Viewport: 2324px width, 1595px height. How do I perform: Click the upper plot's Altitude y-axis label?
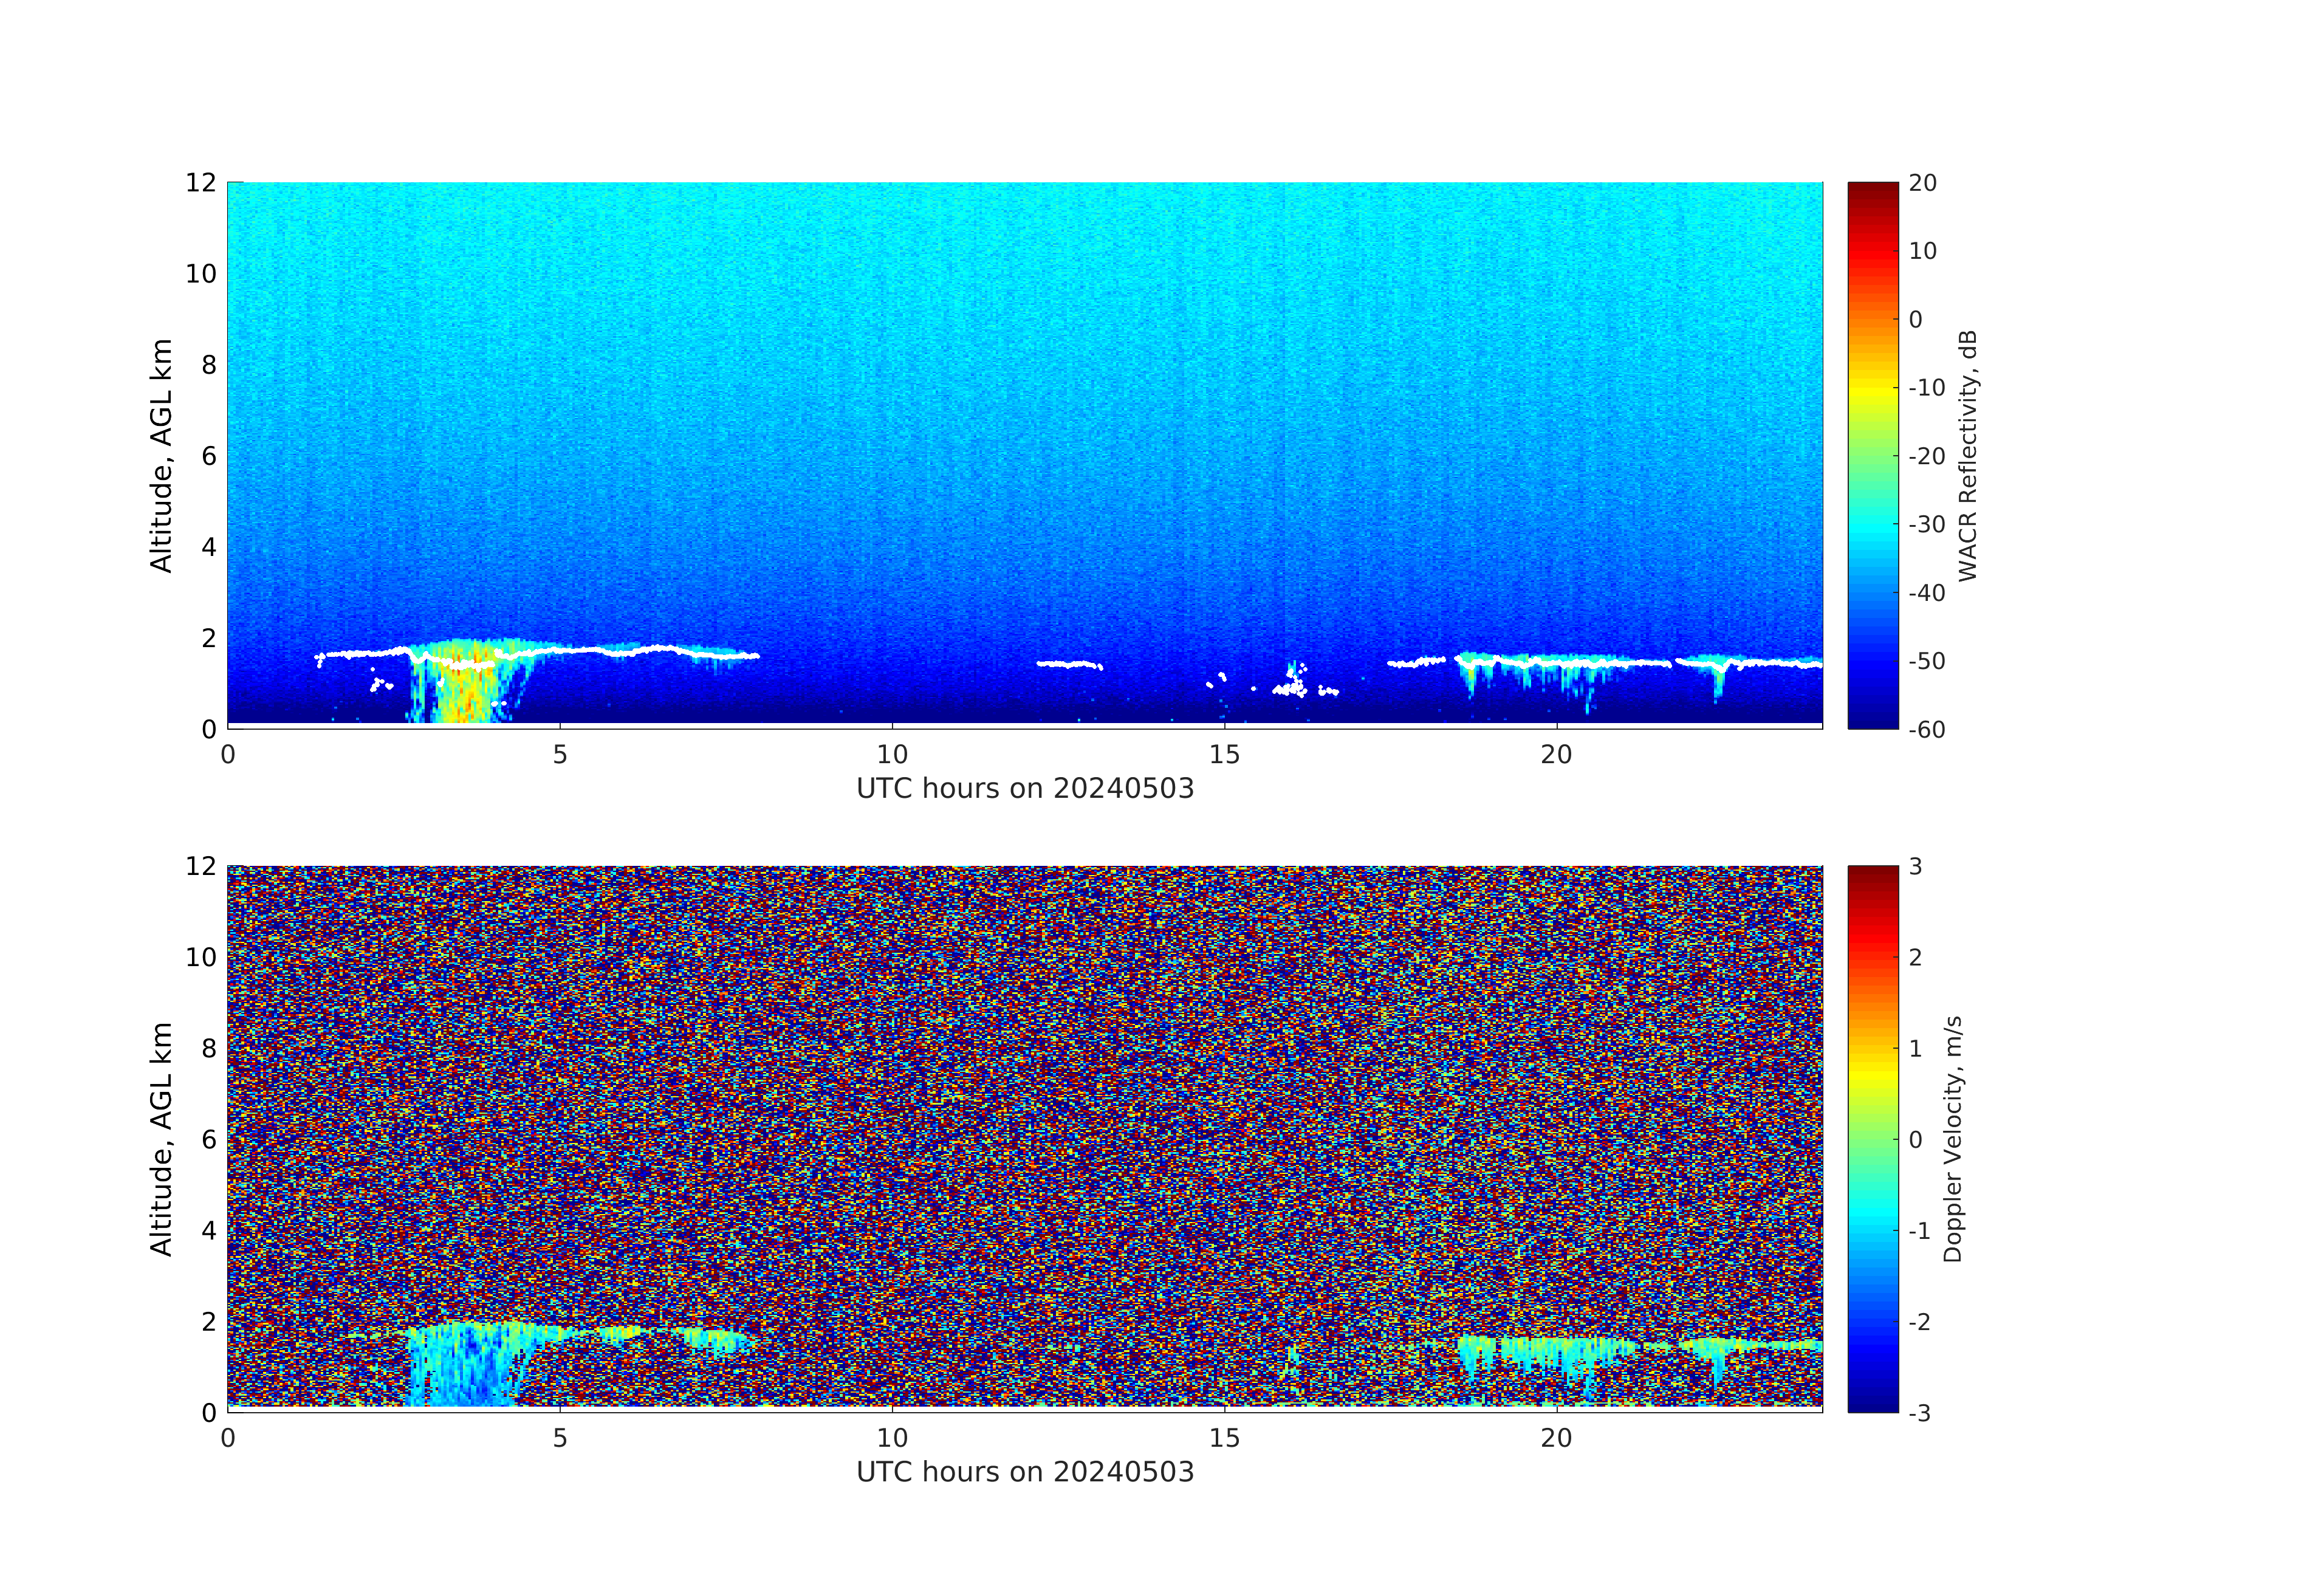pos(161,455)
